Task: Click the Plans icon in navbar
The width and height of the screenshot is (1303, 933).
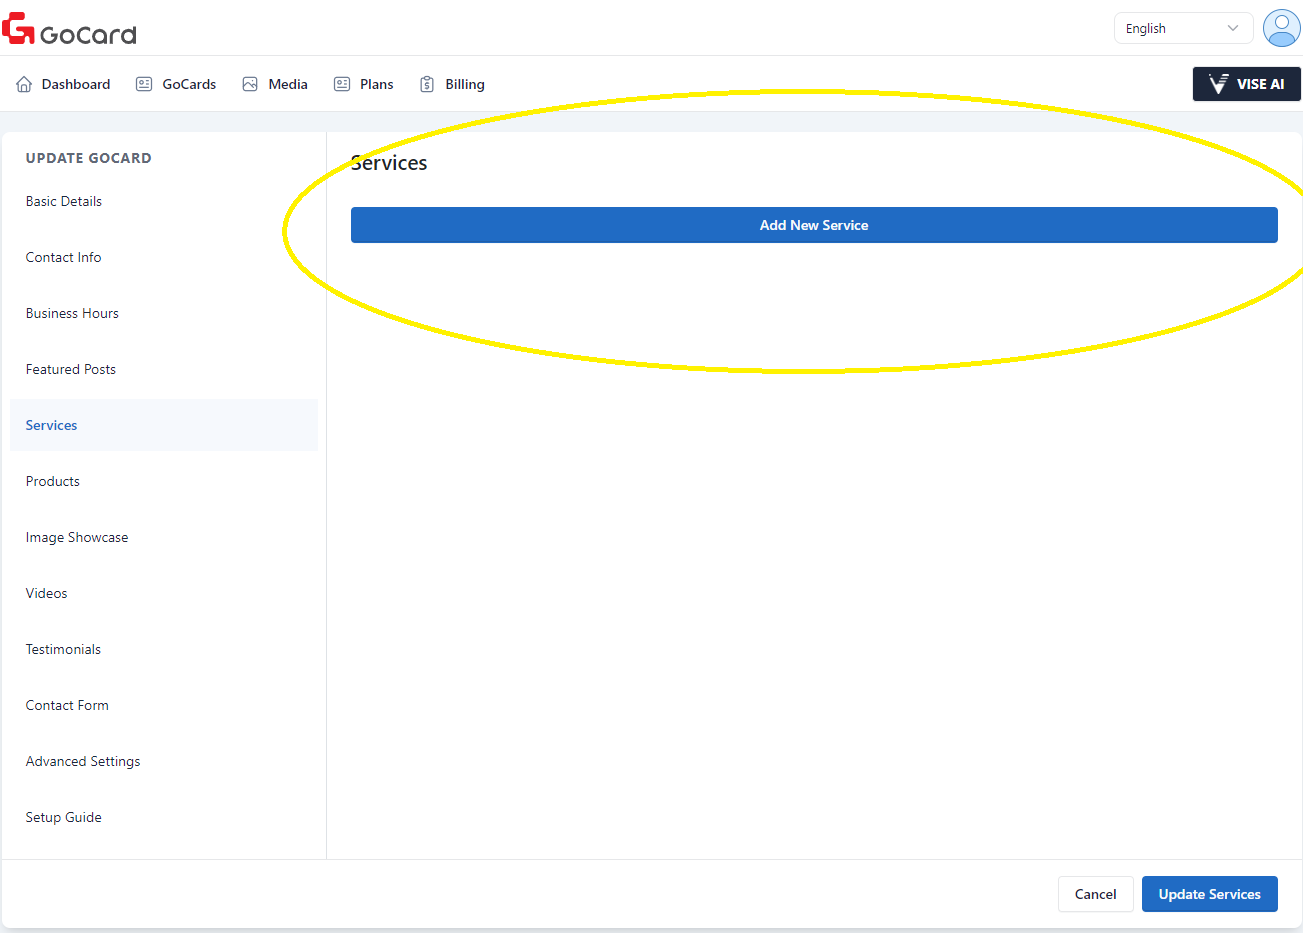Action: click(x=342, y=85)
